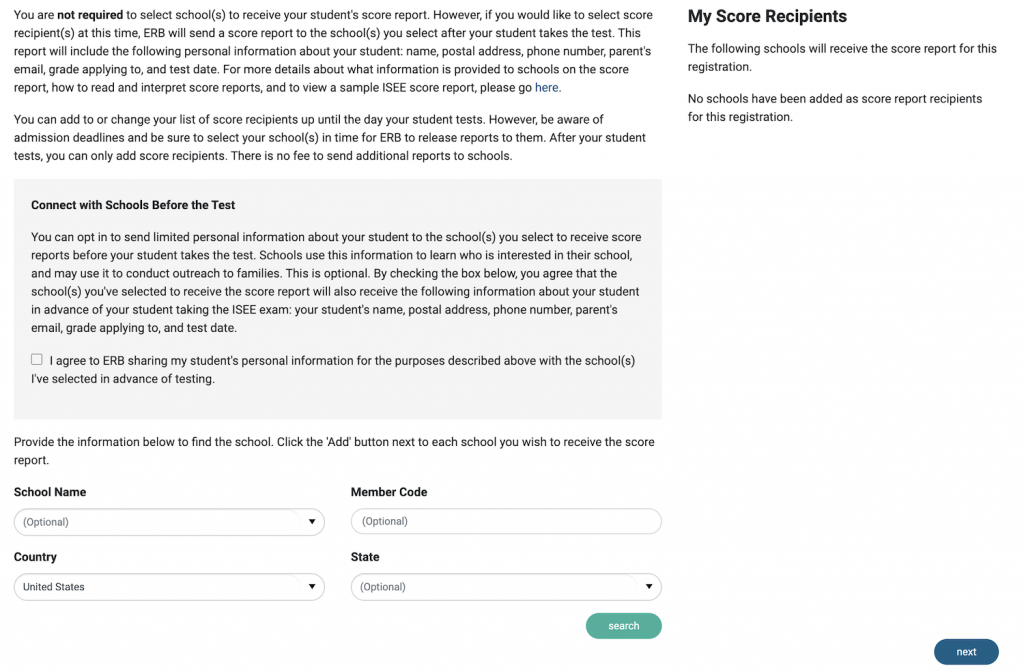Follow the "here" sample score report link

click(x=546, y=88)
